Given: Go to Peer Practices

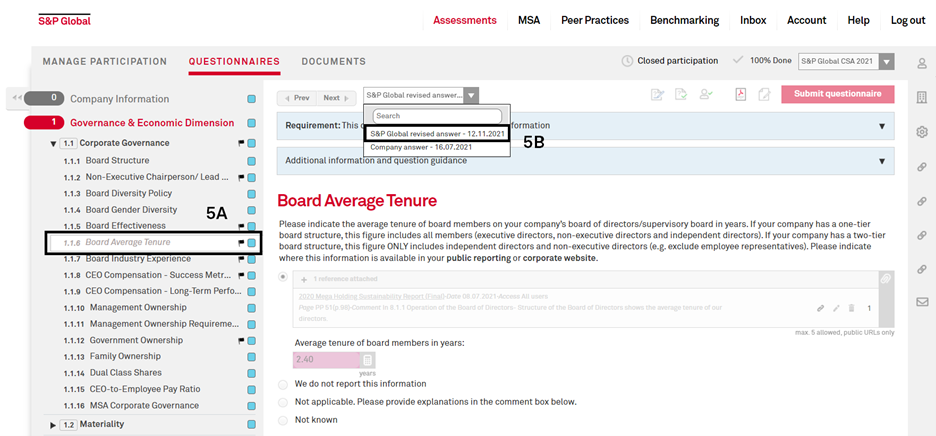Looking at the screenshot, I should tap(595, 20).
